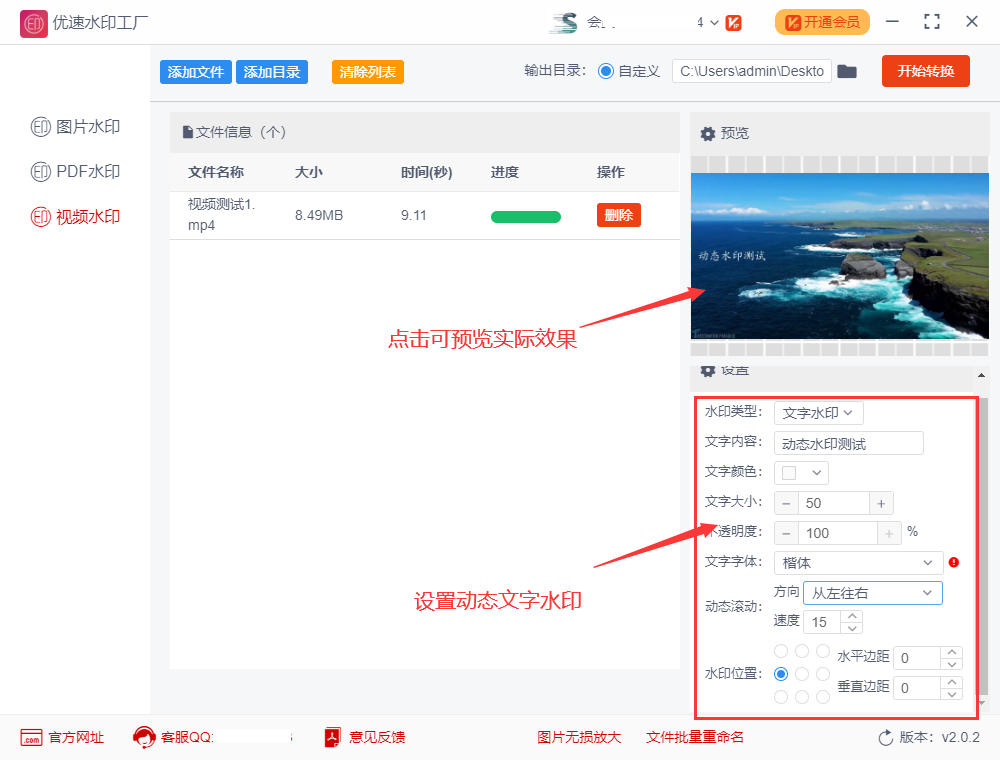Image resolution: width=1000 pixels, height=760 pixels.
Task: Open the output folder browser icon
Action: click(847, 71)
